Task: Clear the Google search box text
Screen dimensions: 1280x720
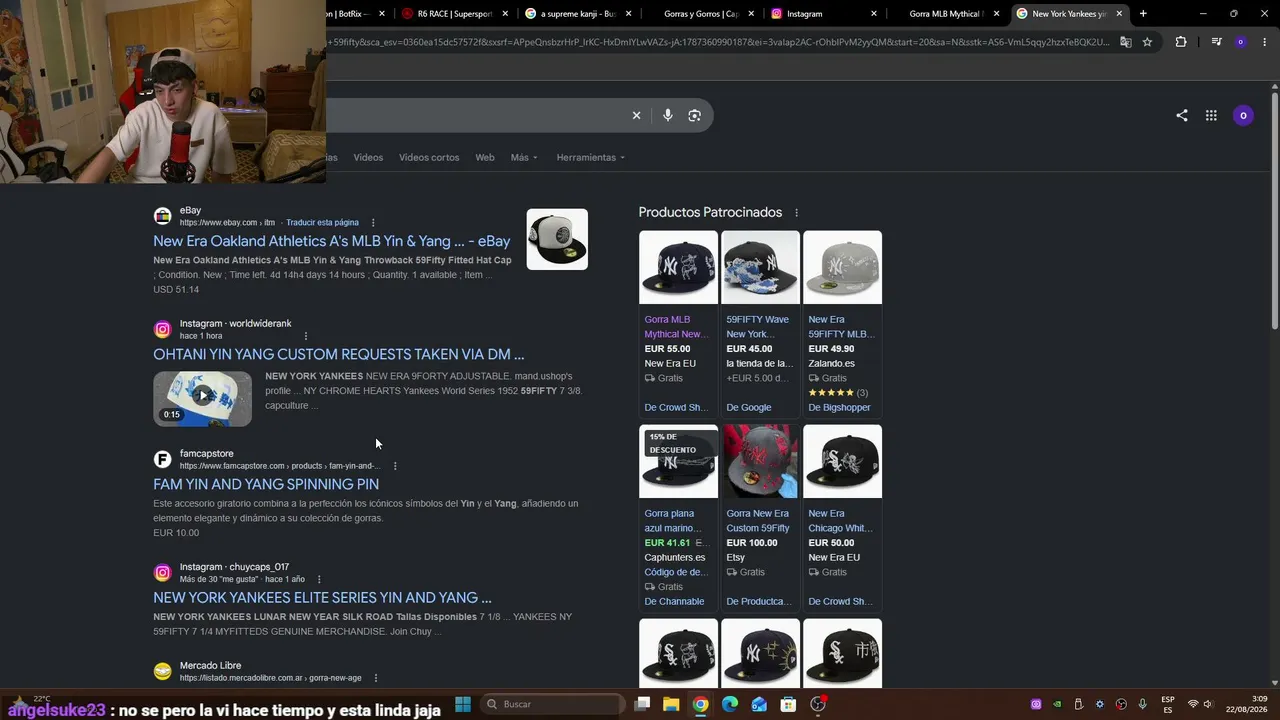Action: point(636,115)
